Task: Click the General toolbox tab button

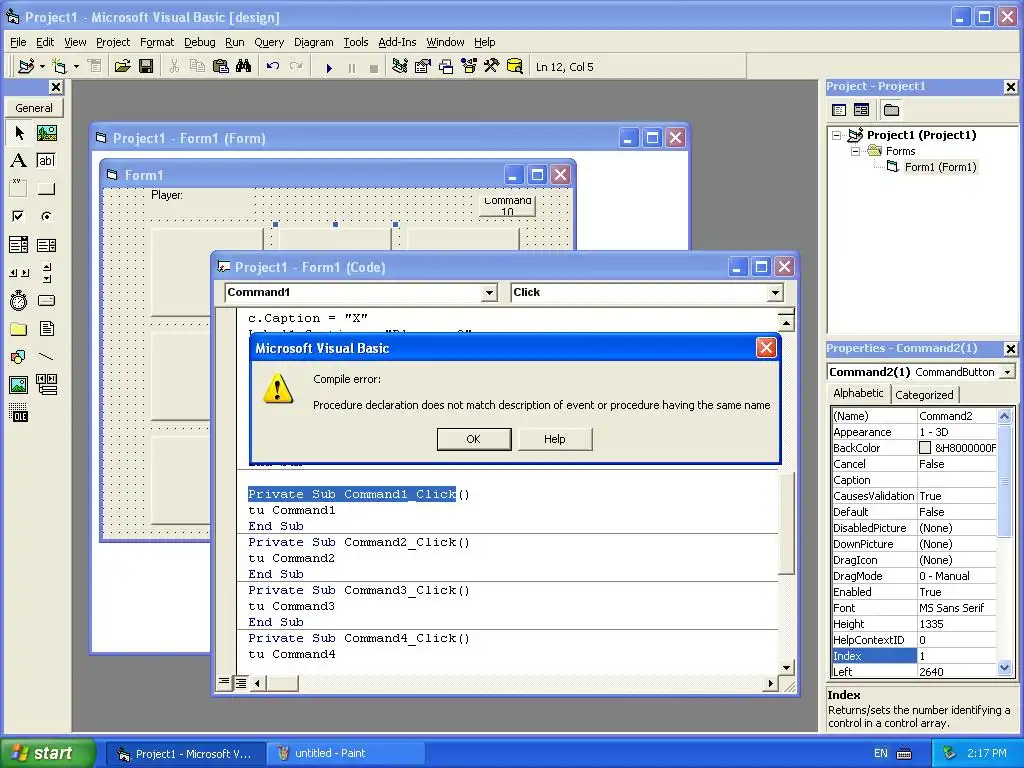Action: [34, 108]
